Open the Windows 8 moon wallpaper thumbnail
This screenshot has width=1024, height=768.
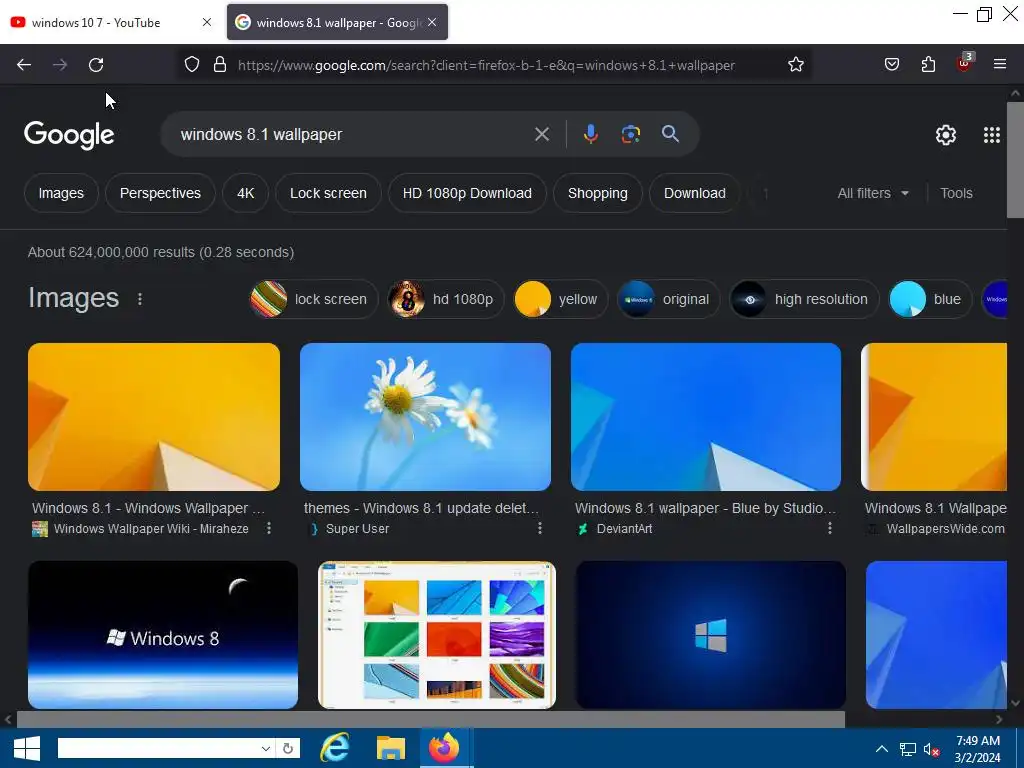(163, 635)
